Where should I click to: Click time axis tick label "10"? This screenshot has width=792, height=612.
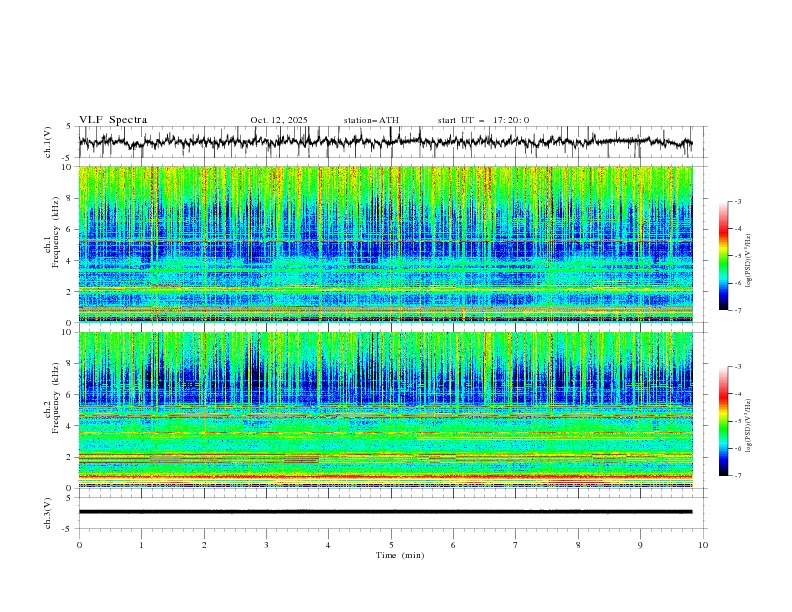703,545
